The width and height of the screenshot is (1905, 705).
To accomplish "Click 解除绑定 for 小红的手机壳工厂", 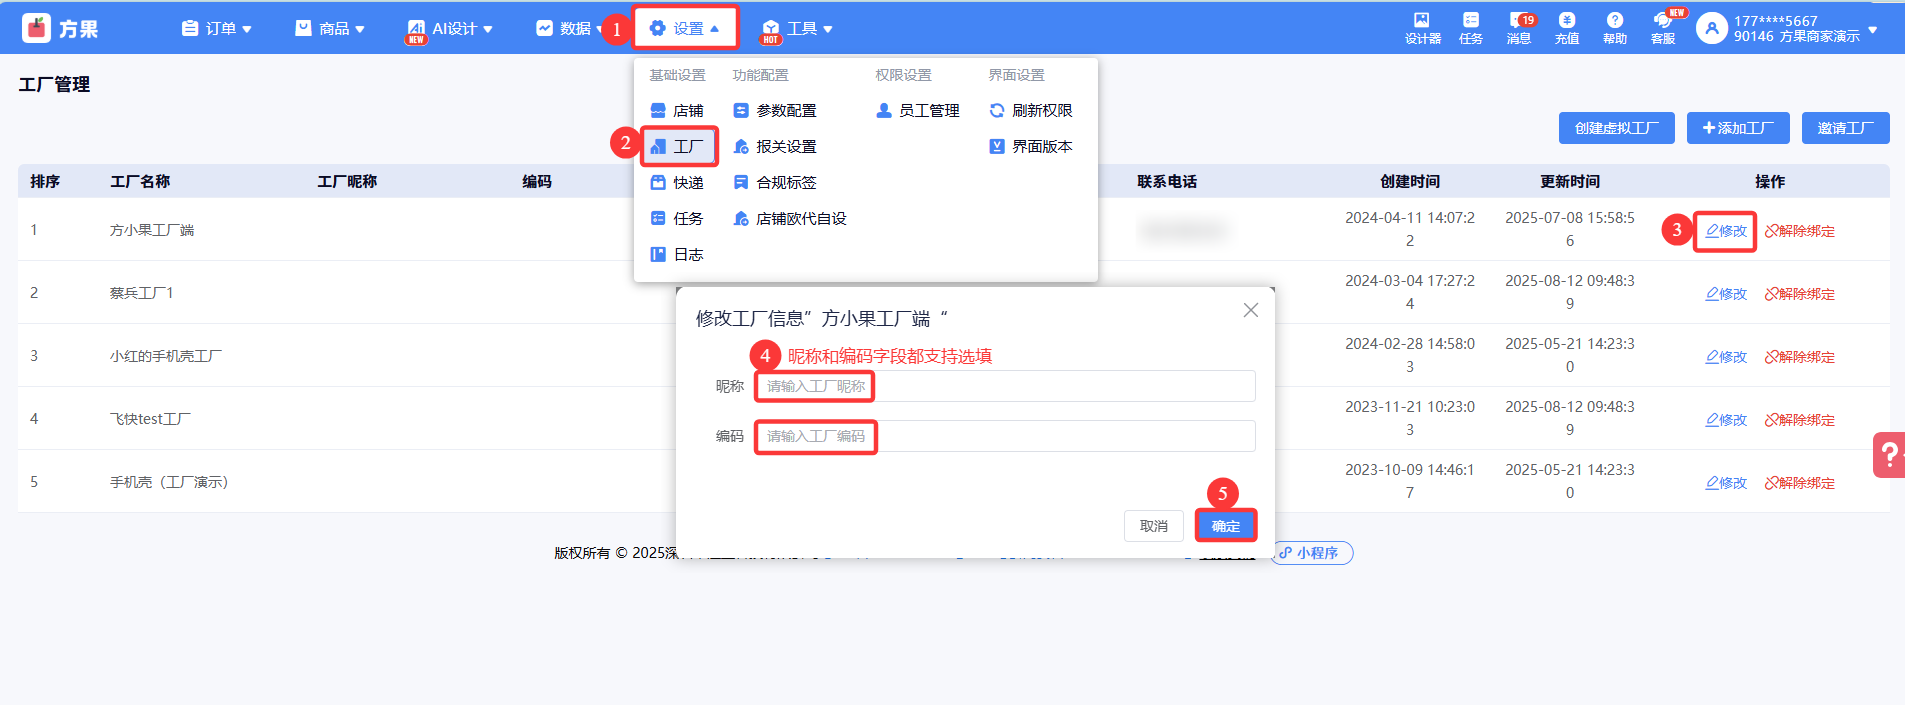I will click(1800, 357).
